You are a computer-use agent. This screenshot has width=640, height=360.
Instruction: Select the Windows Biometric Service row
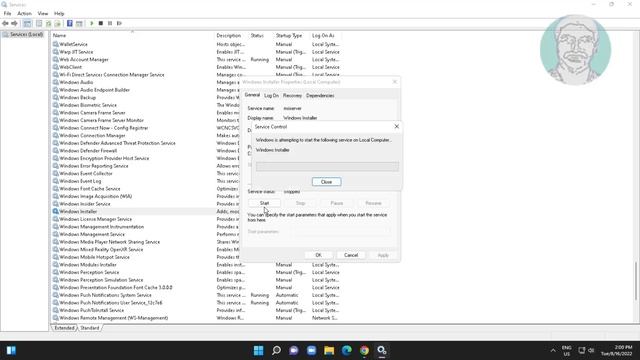coord(88,105)
